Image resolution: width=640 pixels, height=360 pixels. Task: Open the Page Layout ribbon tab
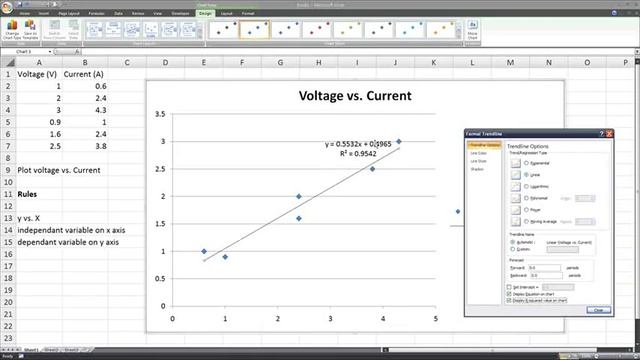tap(69, 13)
